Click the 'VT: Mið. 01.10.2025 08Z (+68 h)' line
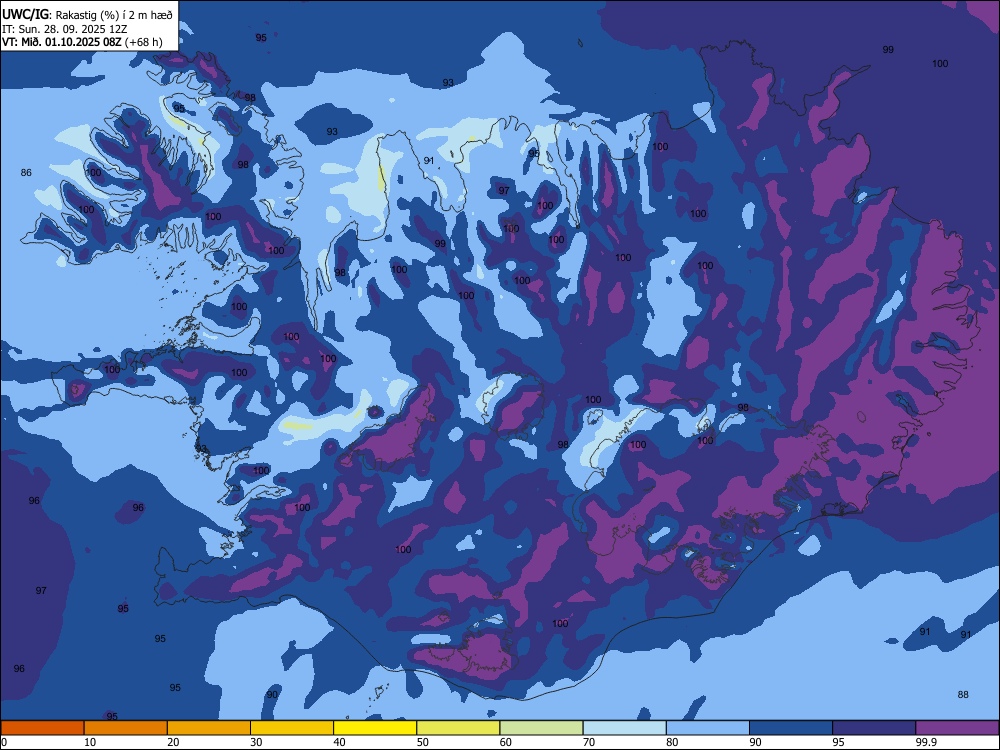1000x750 pixels. (x=82, y=42)
